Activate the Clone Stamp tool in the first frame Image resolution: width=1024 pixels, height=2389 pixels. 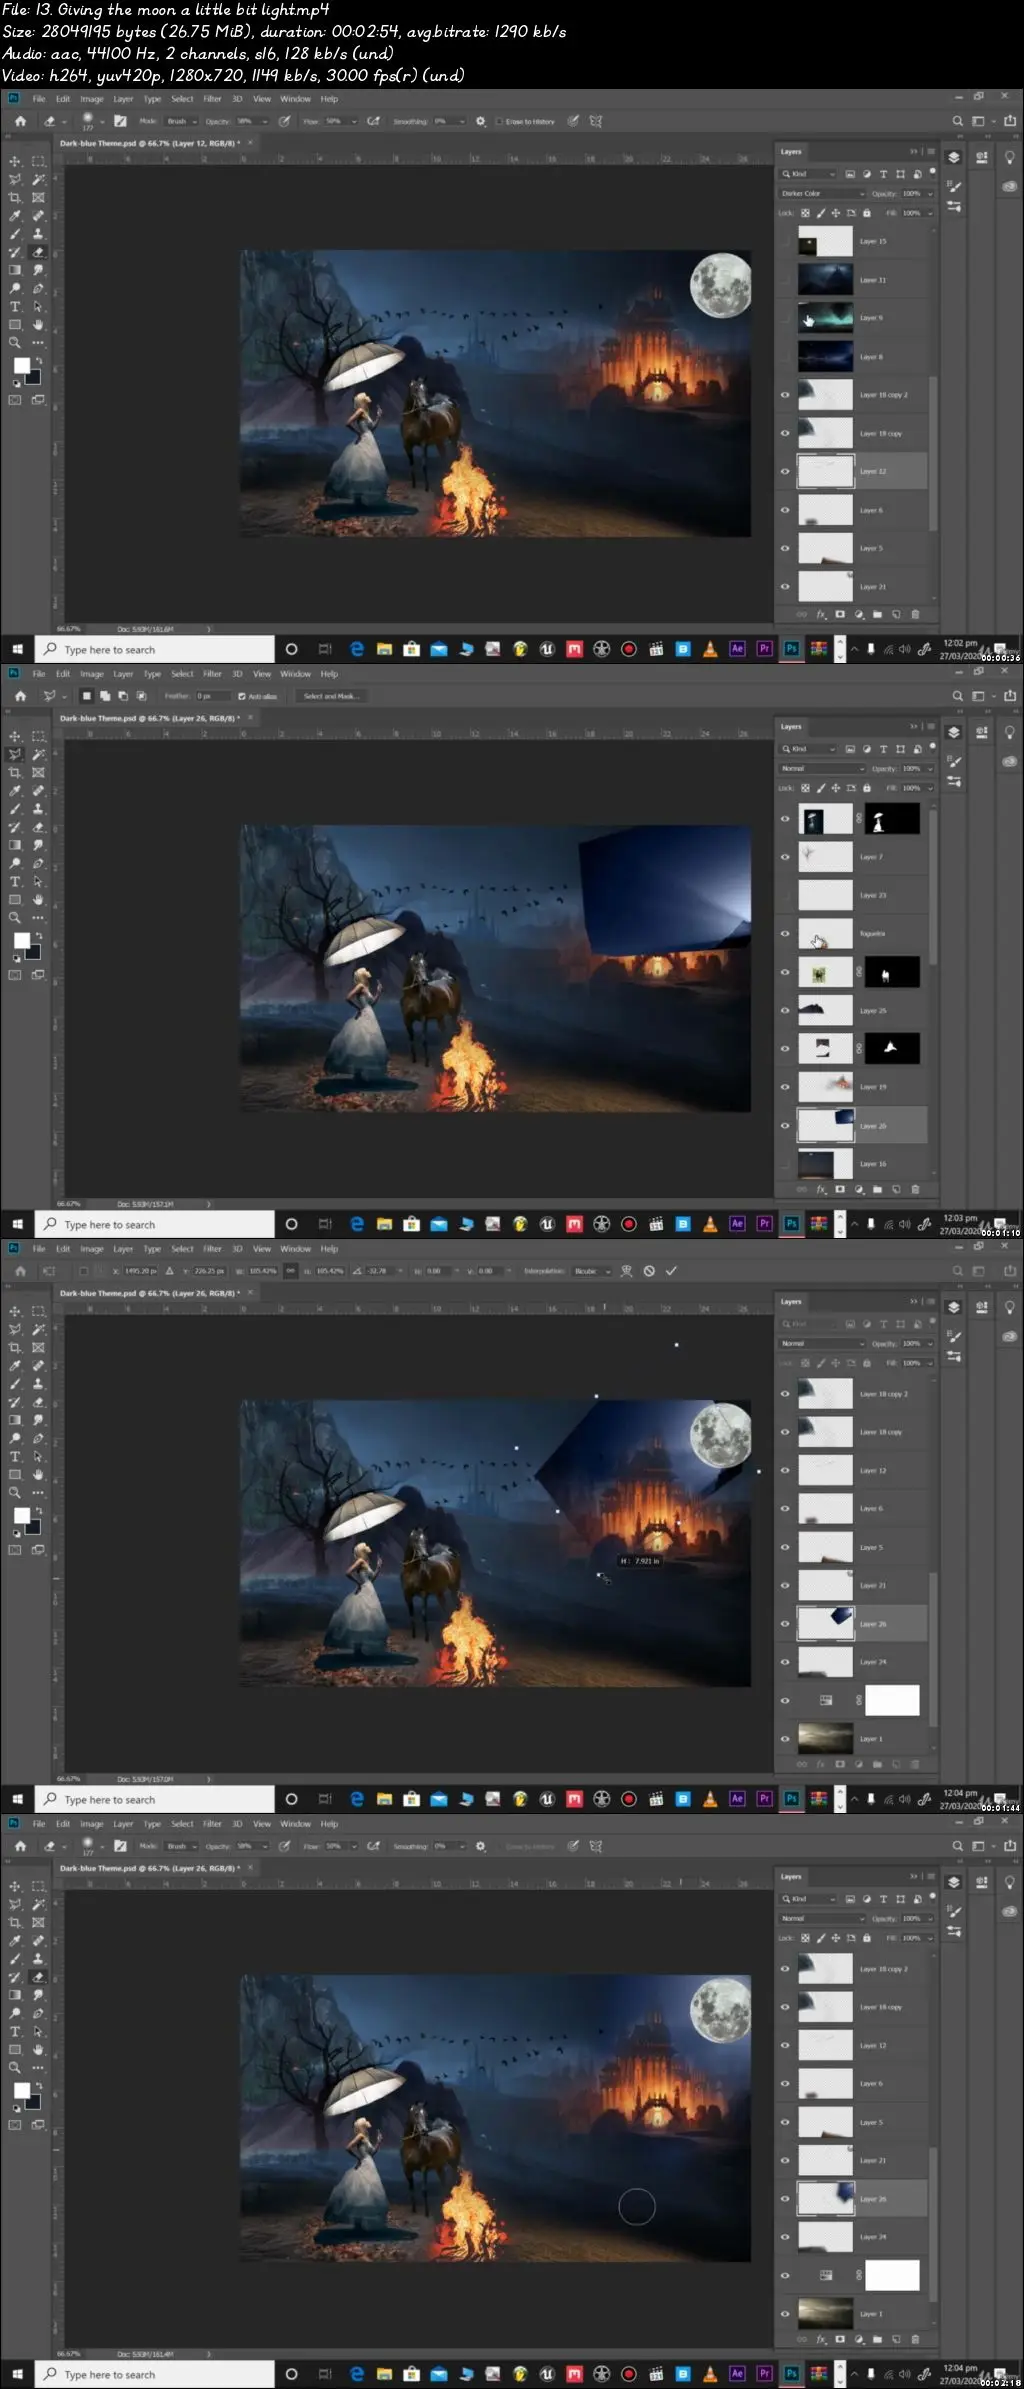point(38,234)
